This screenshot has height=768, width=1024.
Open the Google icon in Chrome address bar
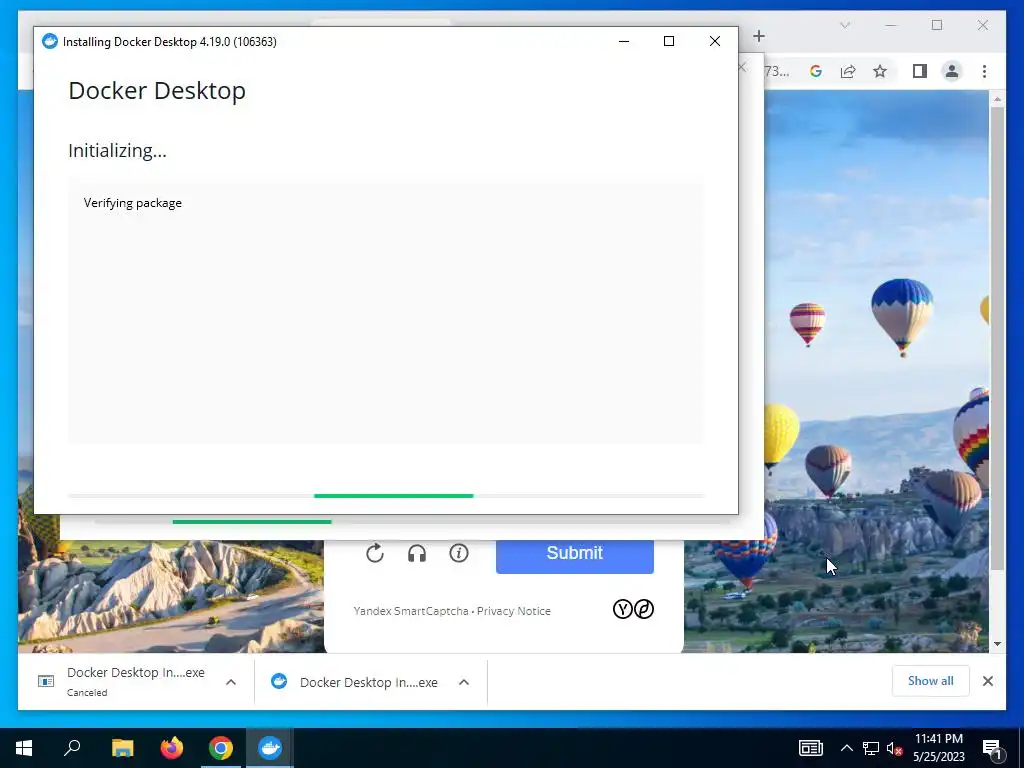tap(816, 71)
